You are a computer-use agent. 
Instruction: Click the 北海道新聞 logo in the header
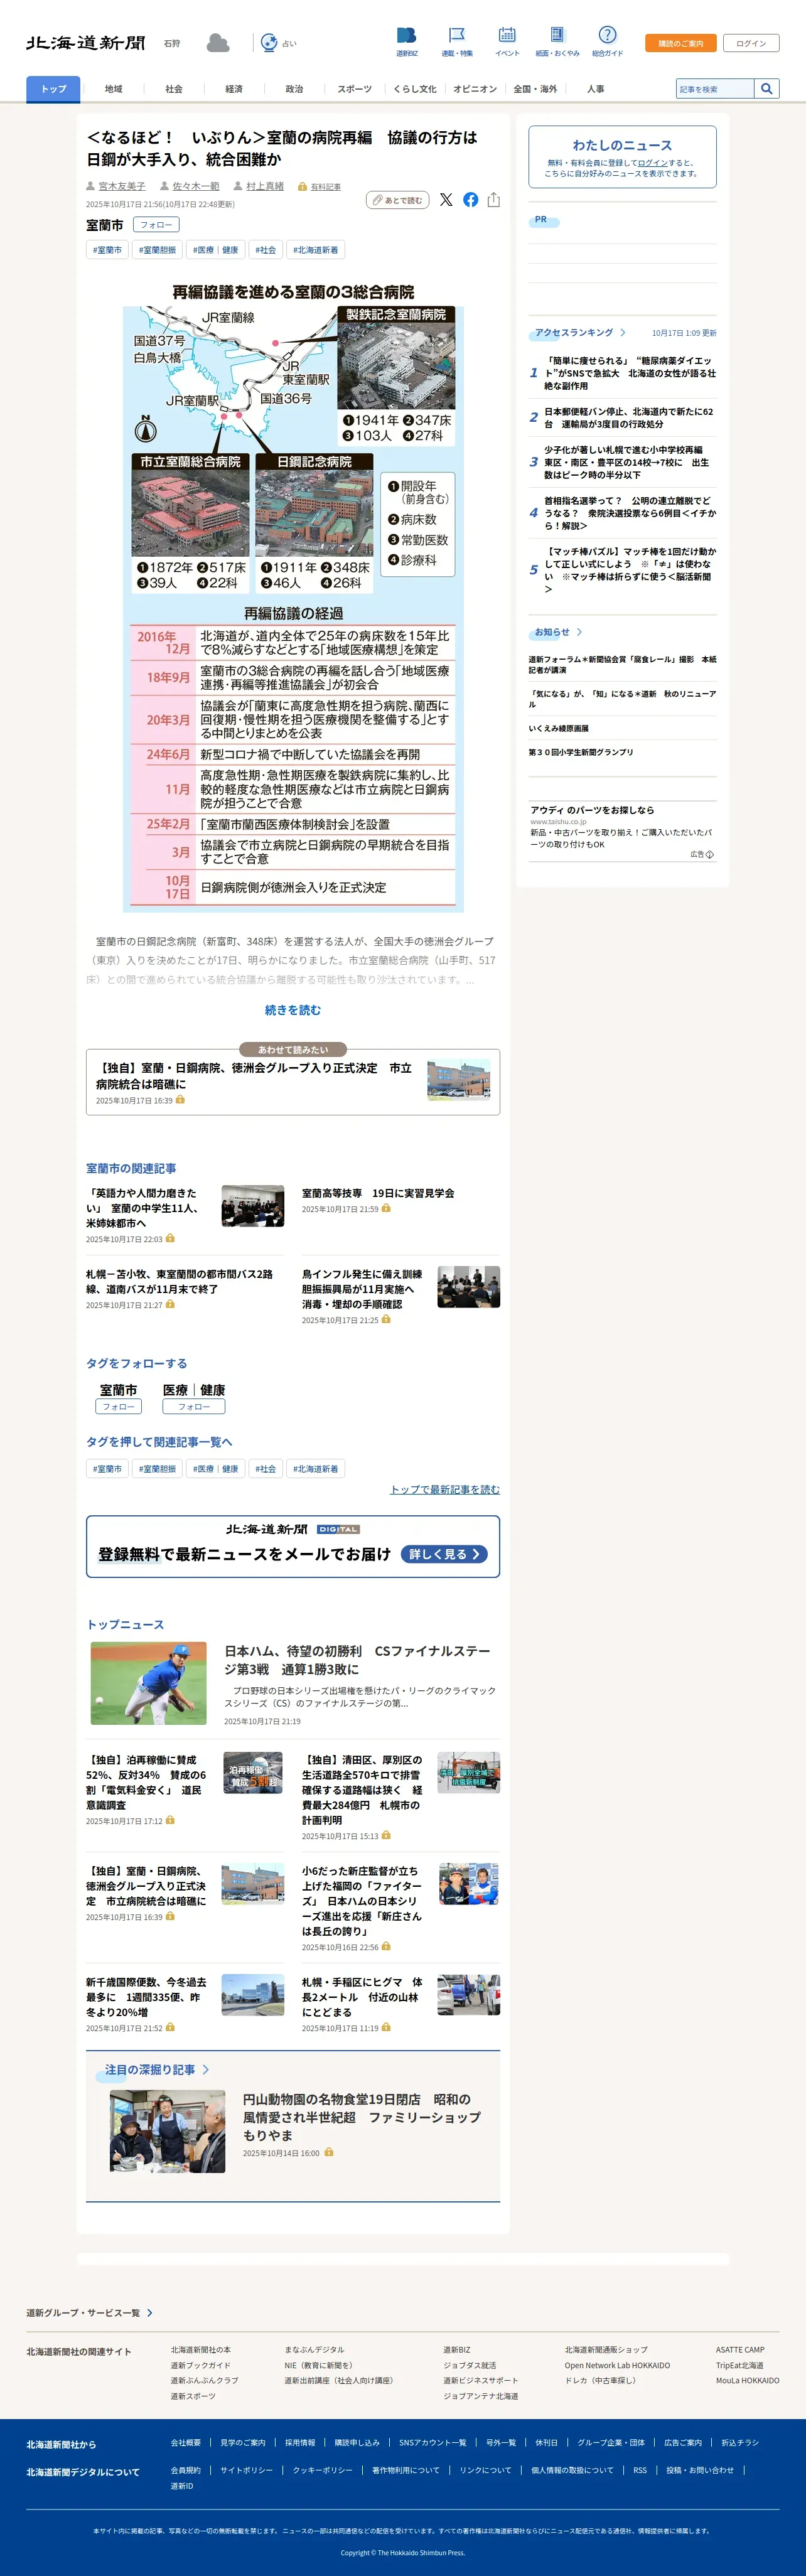pos(86,43)
